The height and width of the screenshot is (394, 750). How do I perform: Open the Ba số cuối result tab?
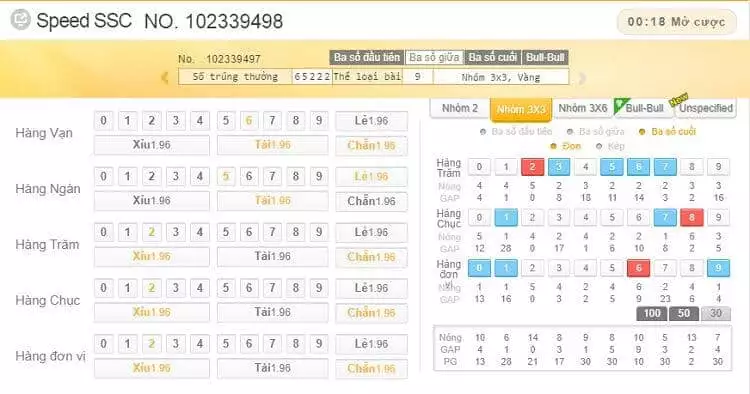[493, 57]
